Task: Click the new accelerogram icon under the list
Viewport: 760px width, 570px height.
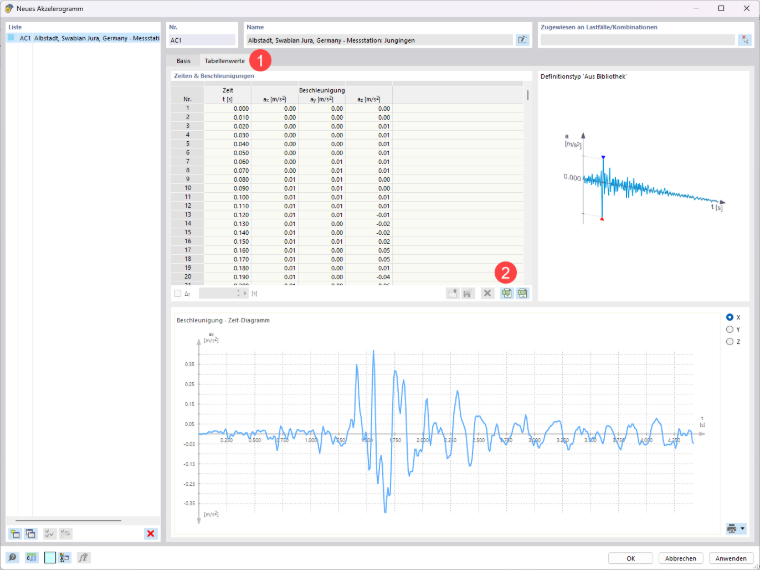Action: tap(15, 534)
